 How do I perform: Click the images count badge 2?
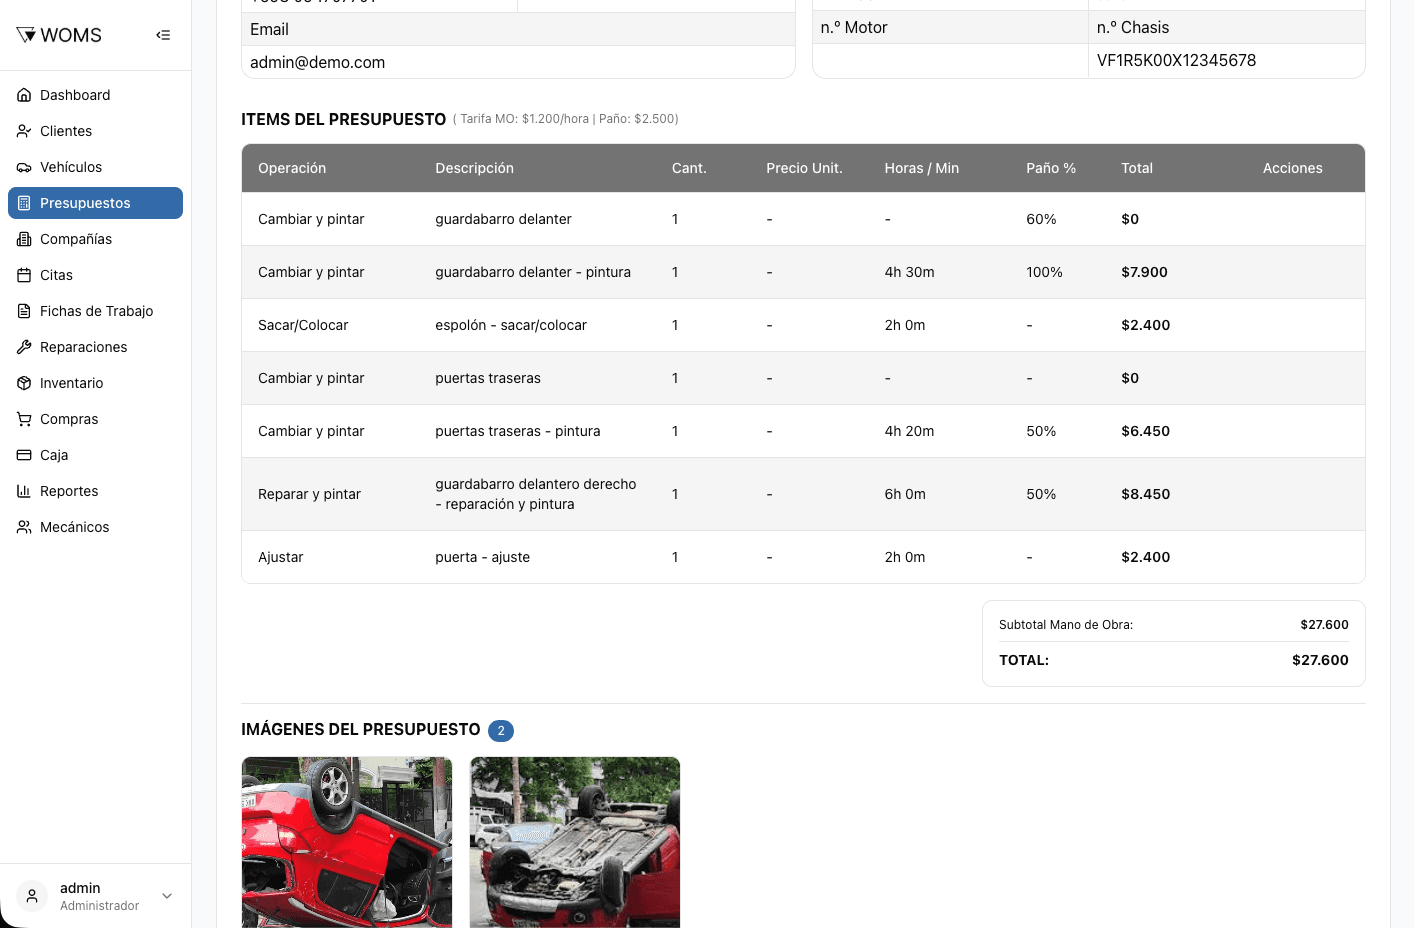pyautogui.click(x=501, y=731)
